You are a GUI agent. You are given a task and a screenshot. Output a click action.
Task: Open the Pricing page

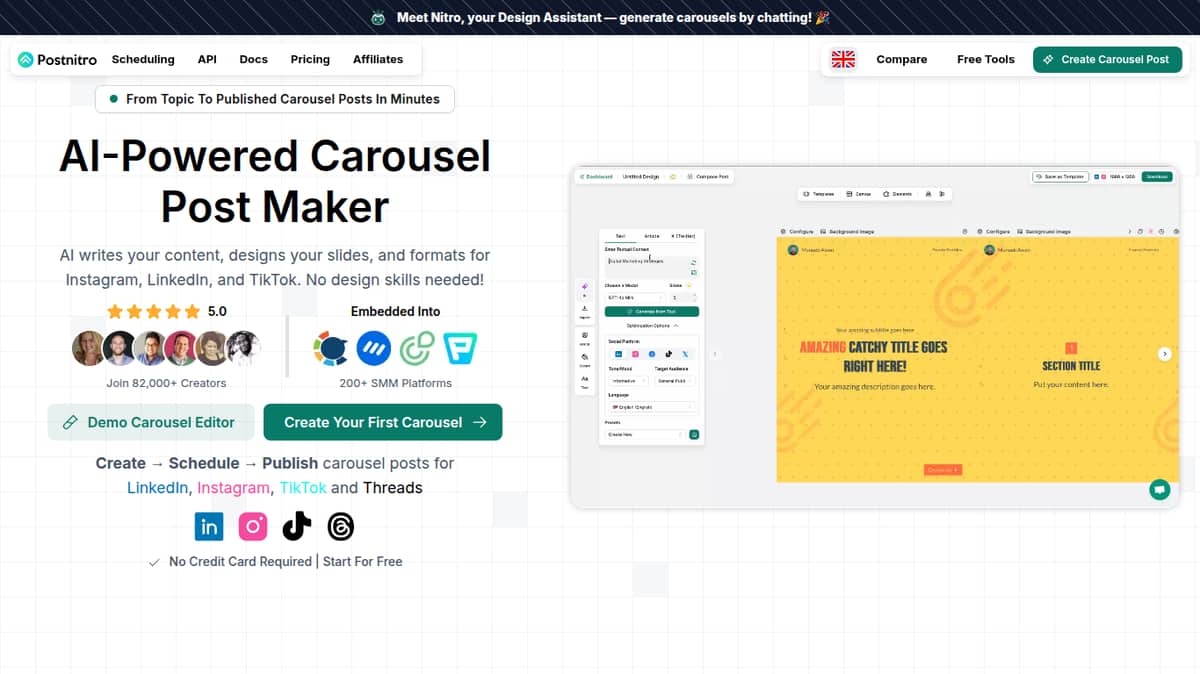[310, 59]
